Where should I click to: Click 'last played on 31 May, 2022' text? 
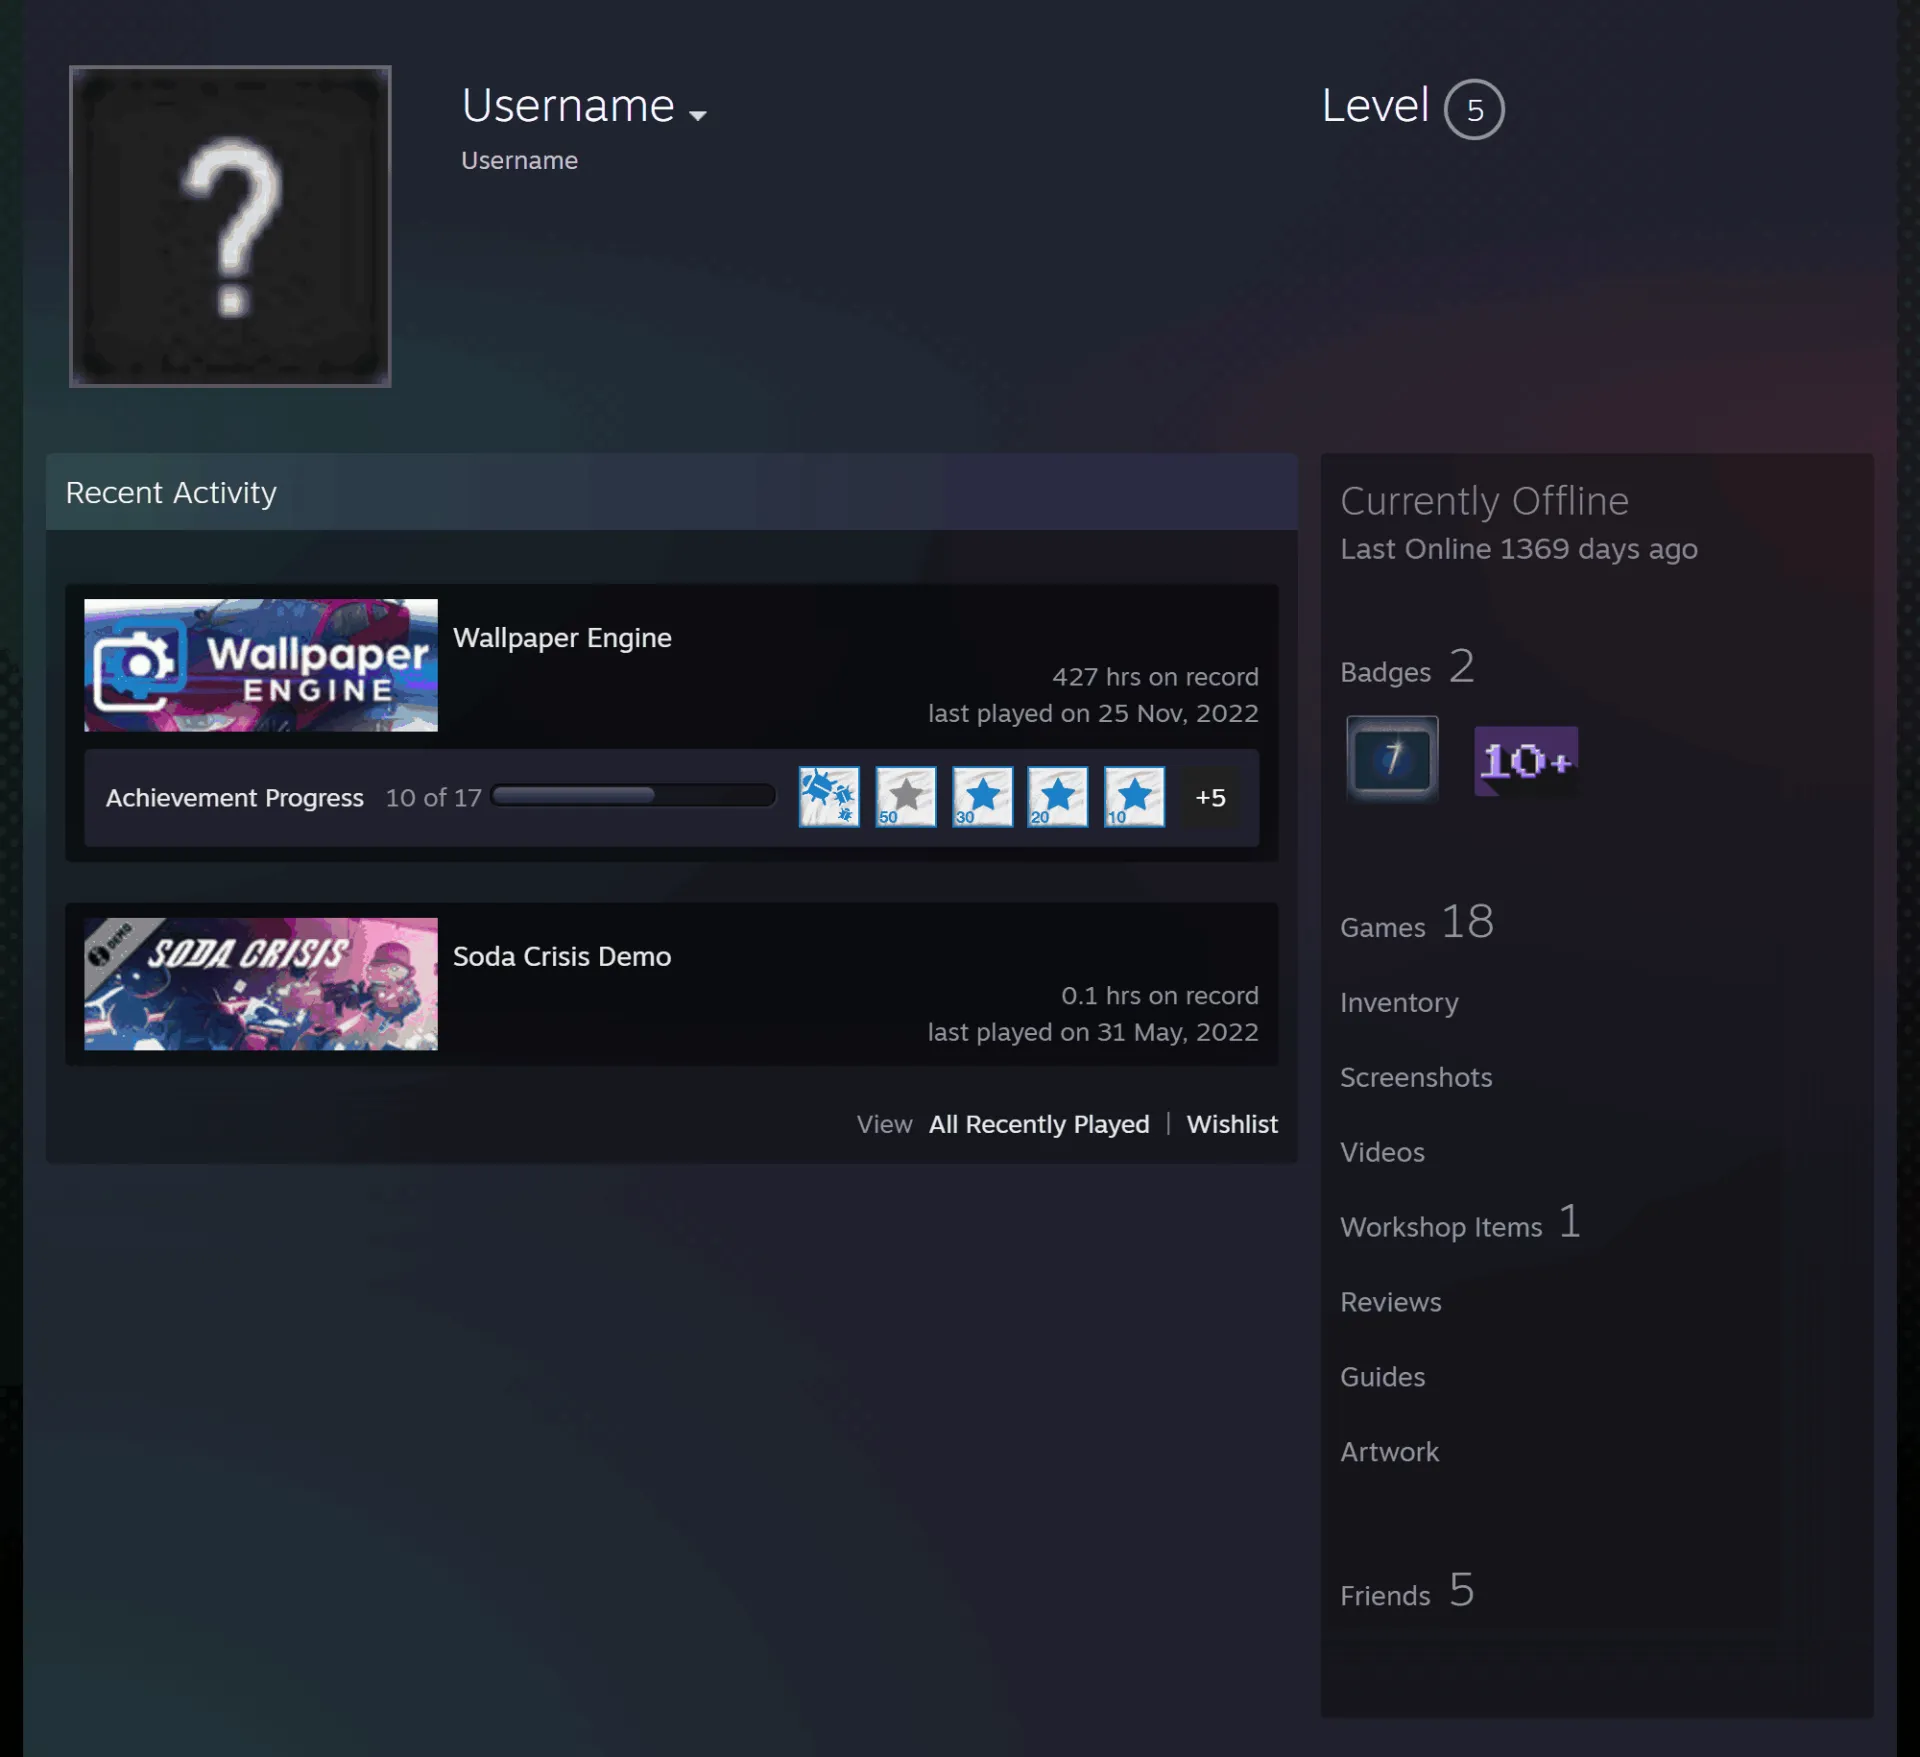1093,1032
